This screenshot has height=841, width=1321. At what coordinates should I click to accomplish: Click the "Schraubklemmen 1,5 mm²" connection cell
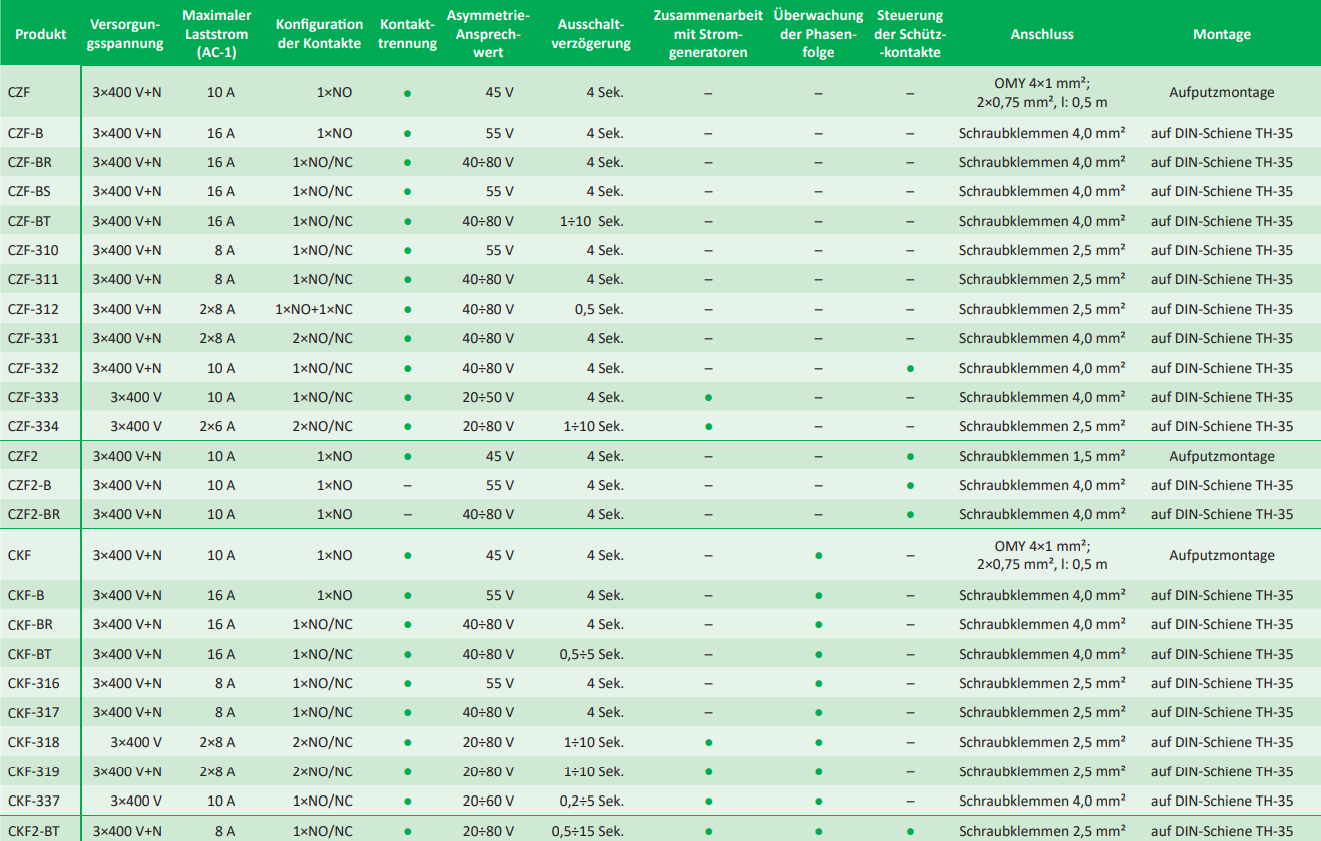point(1042,456)
